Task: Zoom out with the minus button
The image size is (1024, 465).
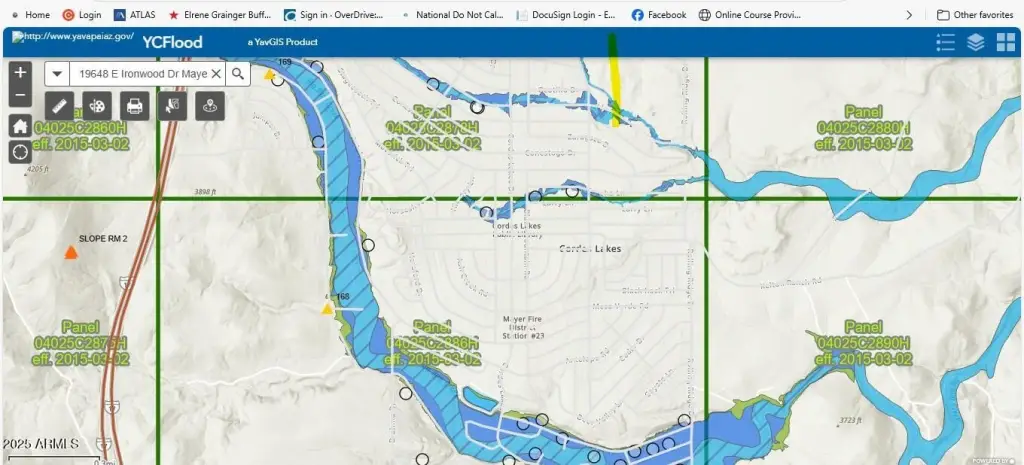Action: click(x=21, y=96)
